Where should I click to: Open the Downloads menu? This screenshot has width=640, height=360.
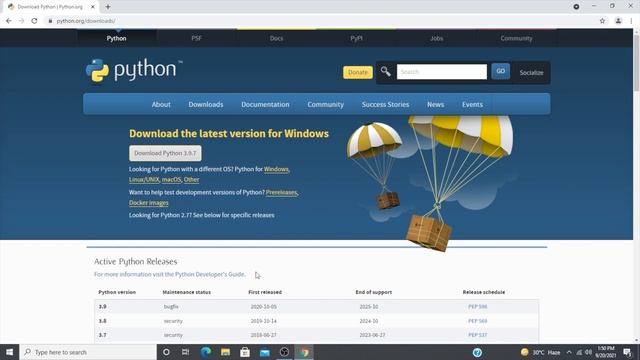(x=206, y=104)
